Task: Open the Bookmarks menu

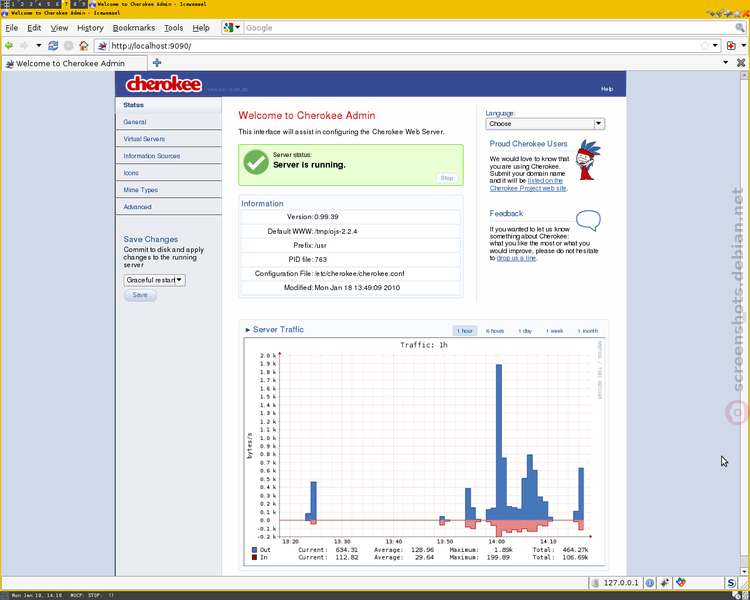Action: (134, 28)
